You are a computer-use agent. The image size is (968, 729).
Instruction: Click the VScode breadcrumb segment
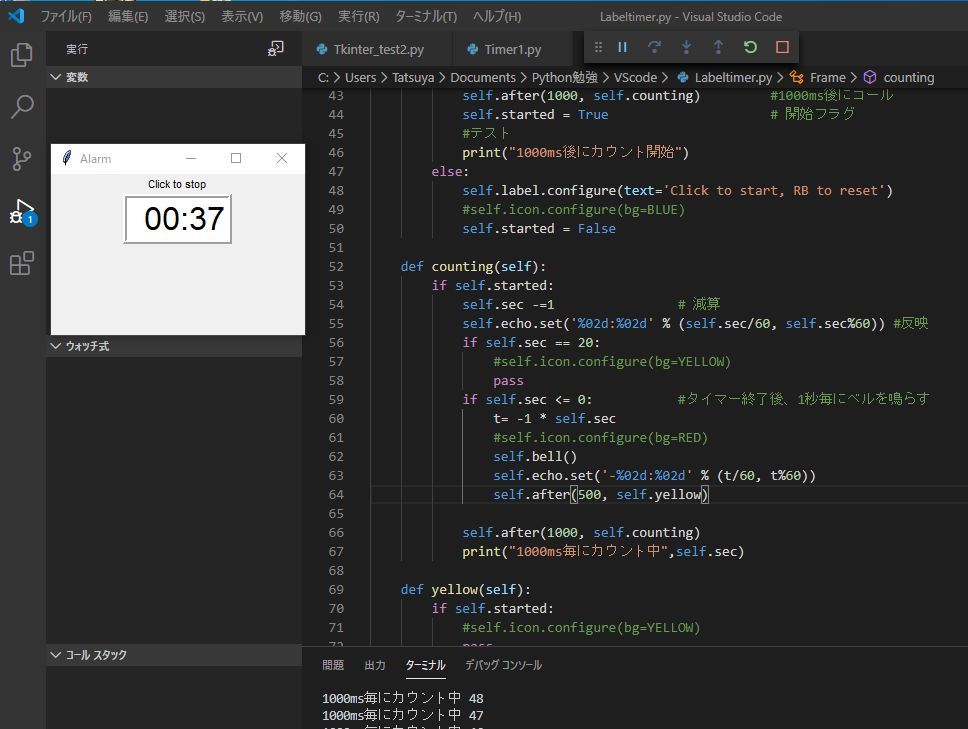[x=635, y=78]
